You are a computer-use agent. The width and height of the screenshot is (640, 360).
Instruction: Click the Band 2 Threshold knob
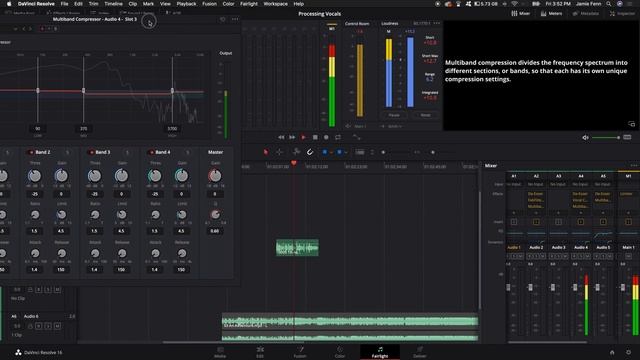click(35, 176)
